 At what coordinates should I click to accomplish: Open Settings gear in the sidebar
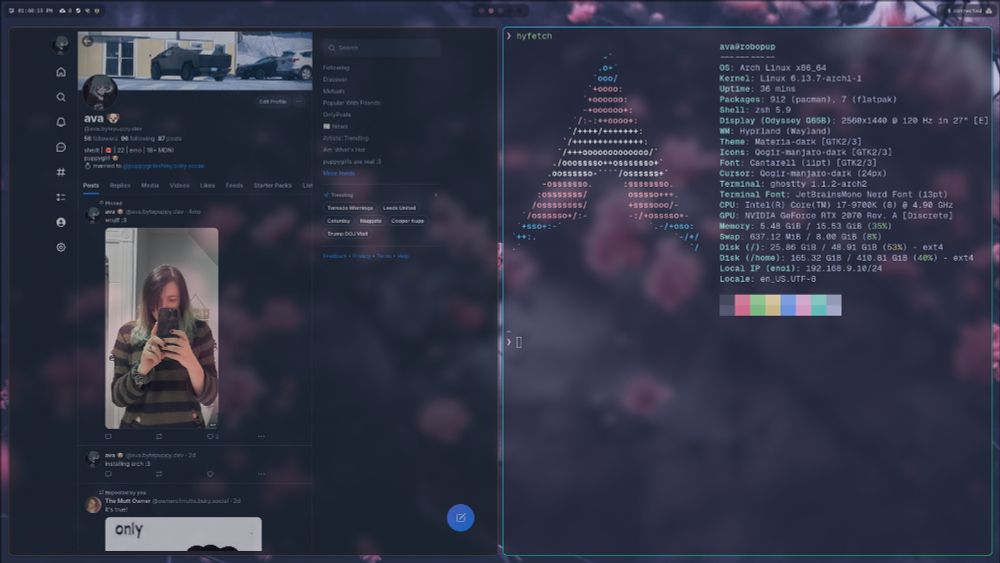(61, 247)
